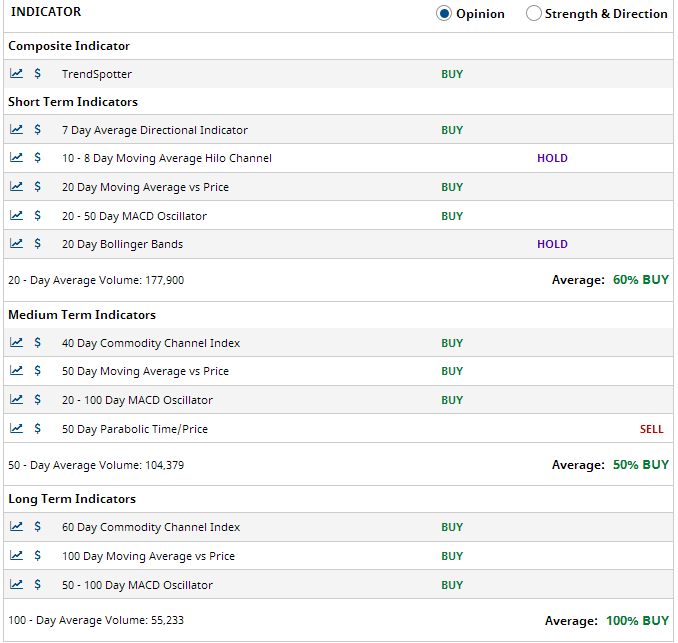Click dollar icon for 40 Day Commodity Channel Index

click(x=38, y=343)
